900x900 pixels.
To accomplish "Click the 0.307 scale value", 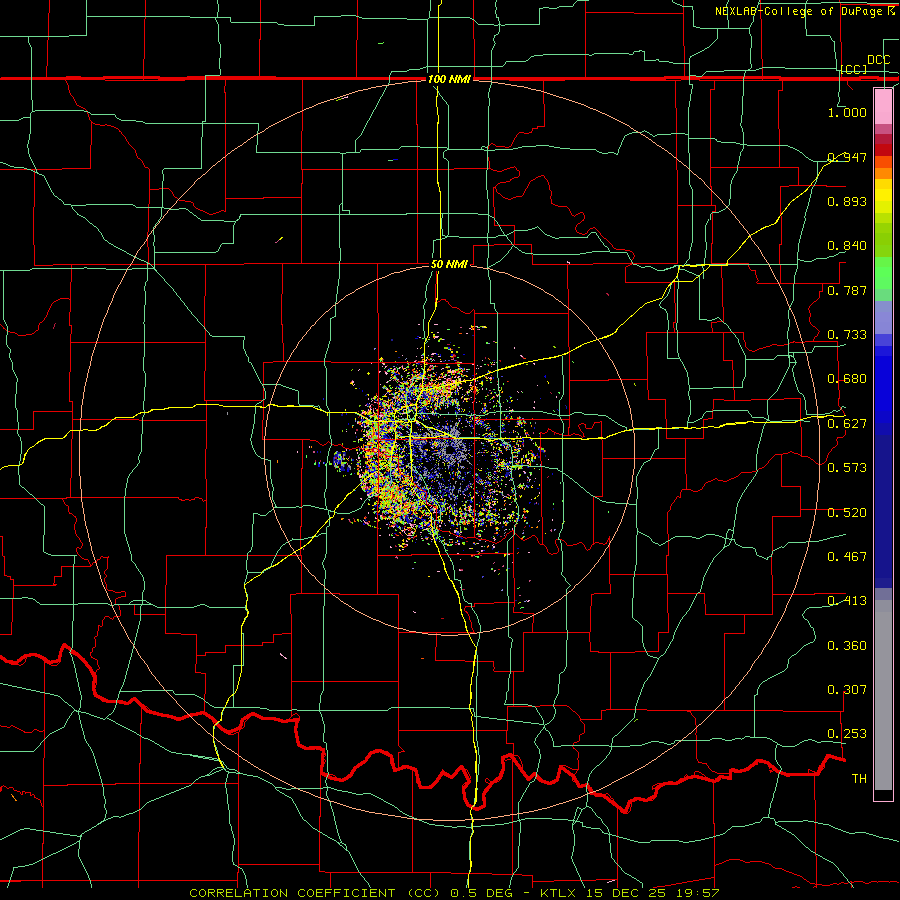I will click(x=847, y=690).
